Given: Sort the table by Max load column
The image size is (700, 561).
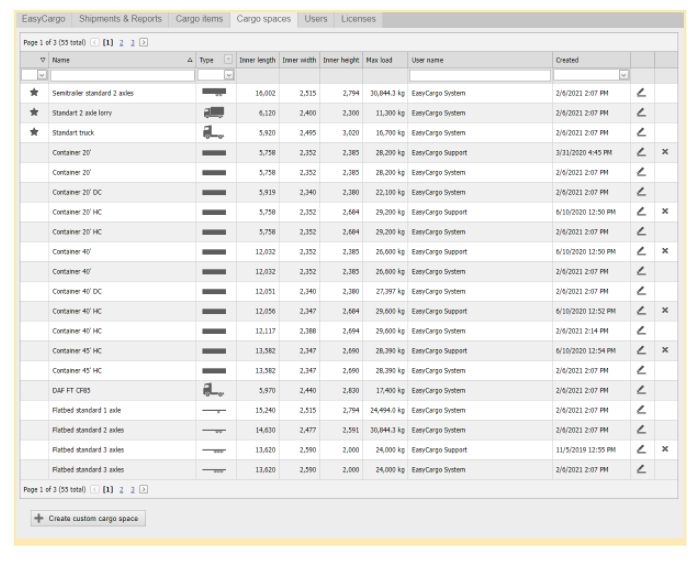Looking at the screenshot, I should (x=379, y=60).
